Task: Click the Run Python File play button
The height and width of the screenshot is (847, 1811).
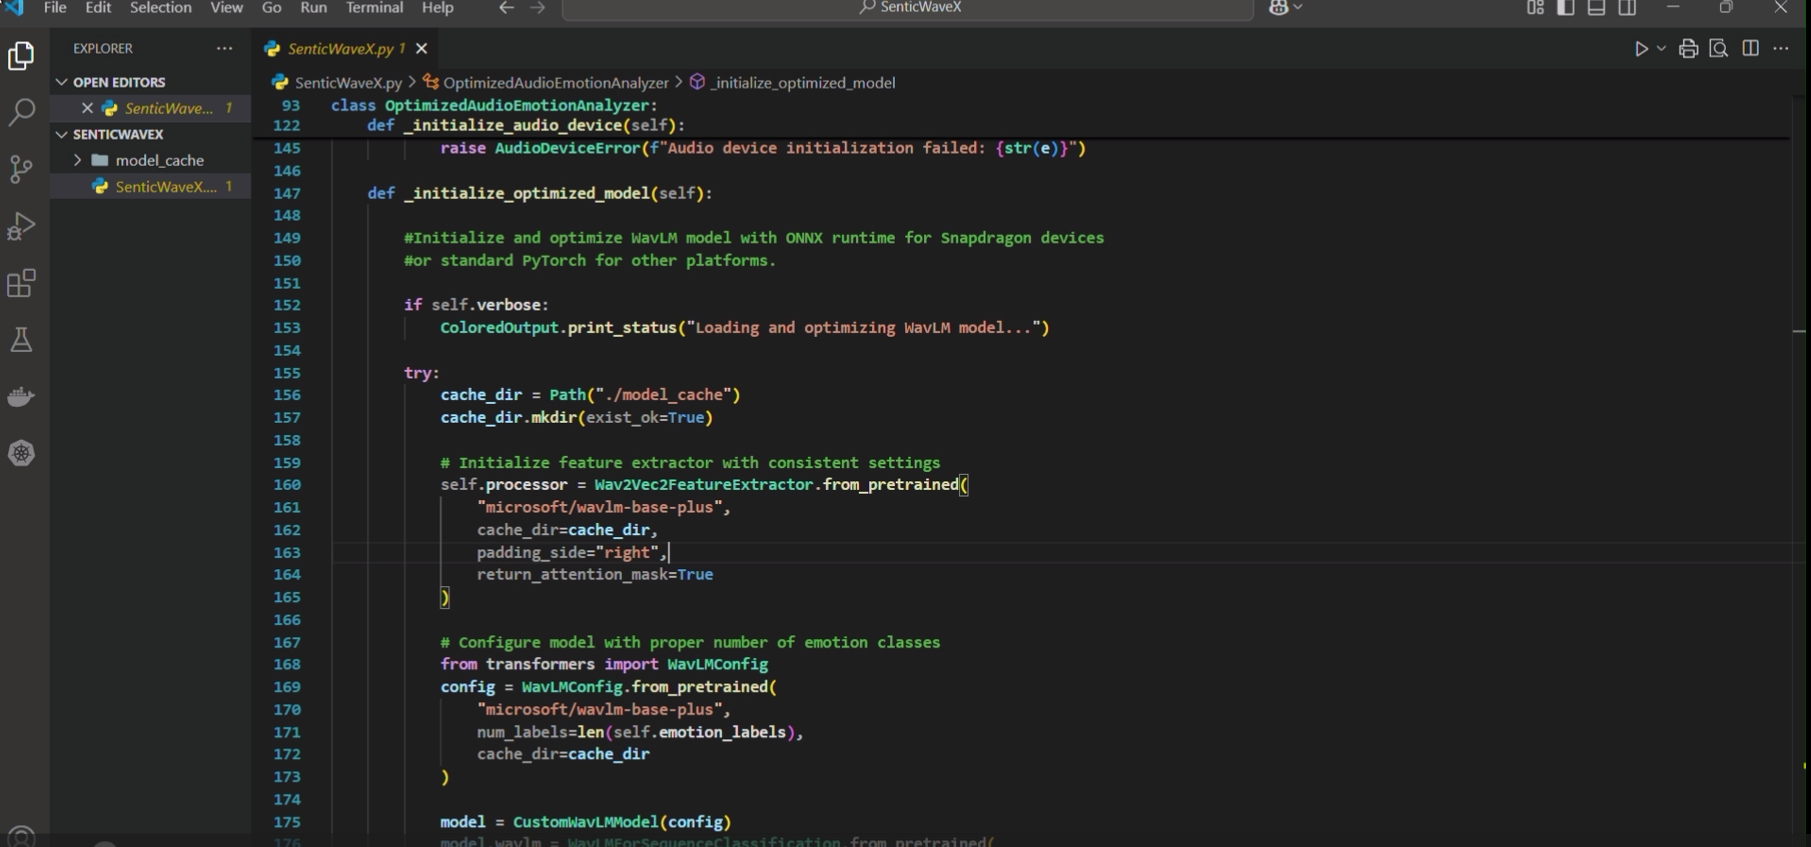Action: click(x=1641, y=49)
